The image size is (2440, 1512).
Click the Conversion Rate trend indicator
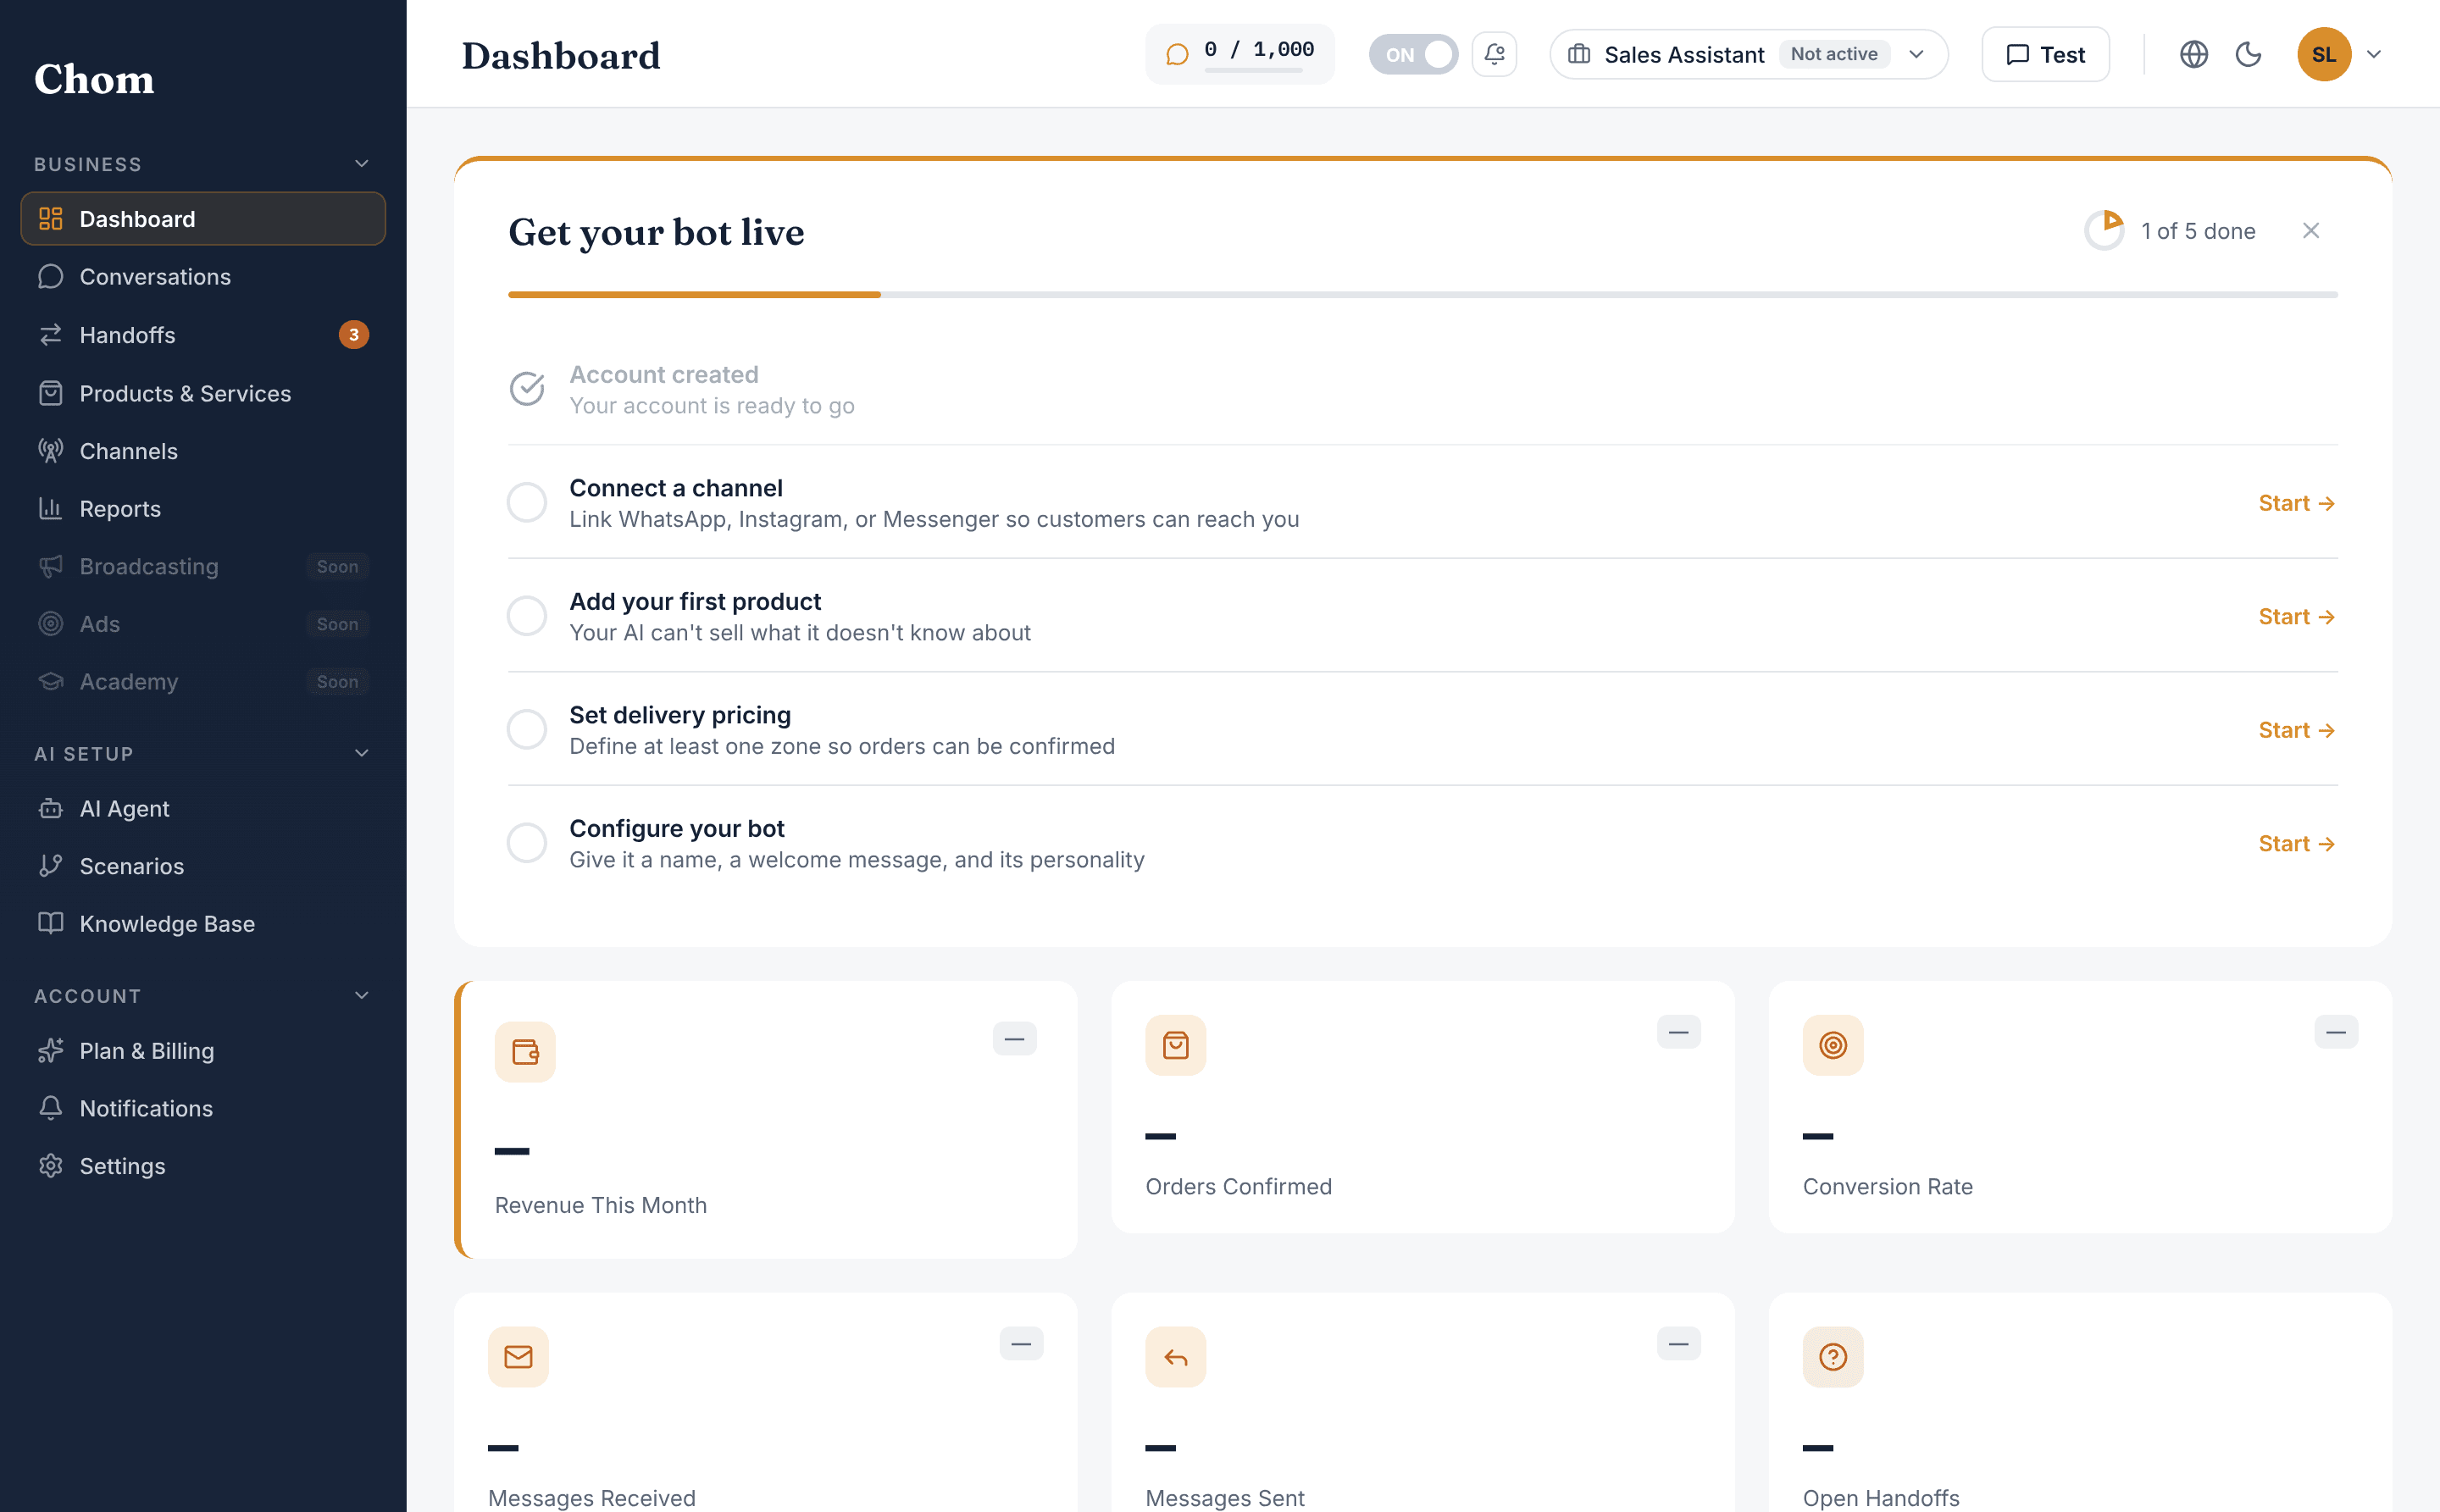(x=2335, y=1032)
